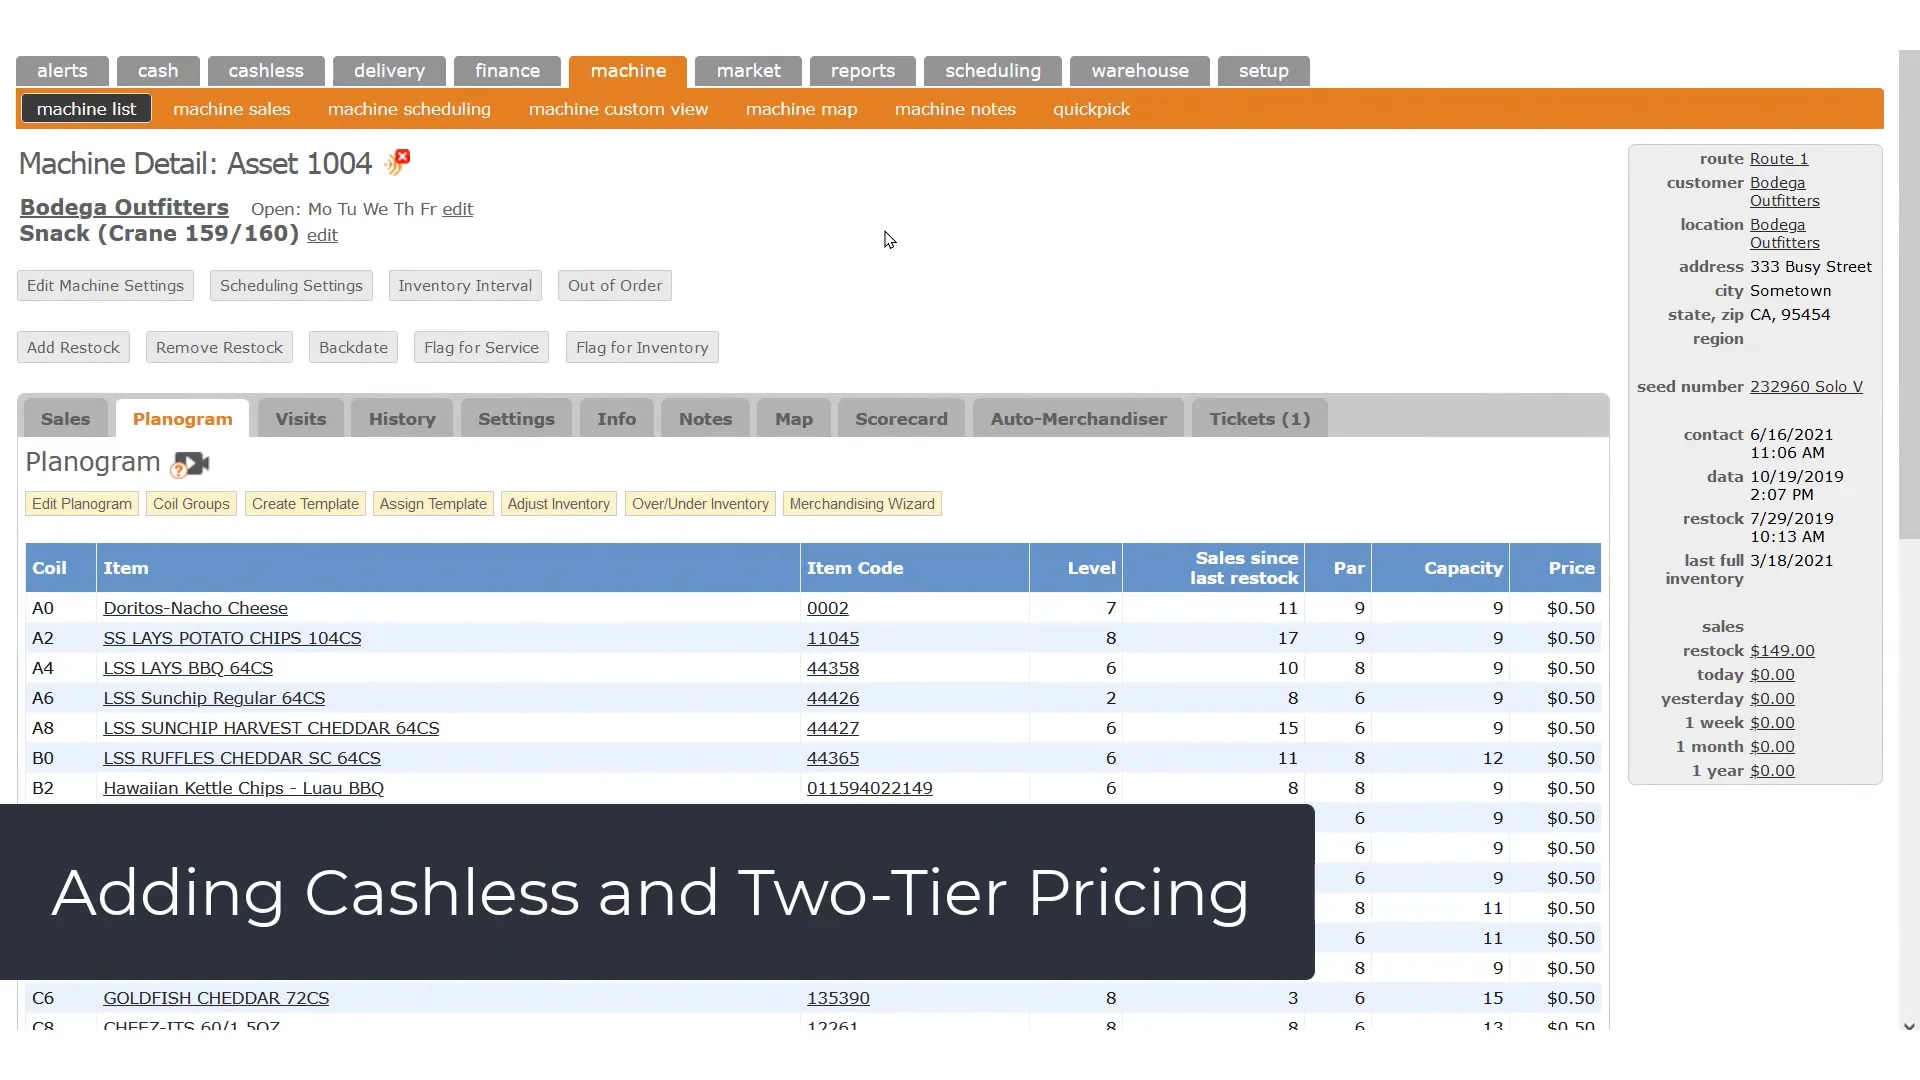The height and width of the screenshot is (1080, 1920).
Task: Click the rocket icon beside Asset 1004 title
Action: tap(396, 161)
